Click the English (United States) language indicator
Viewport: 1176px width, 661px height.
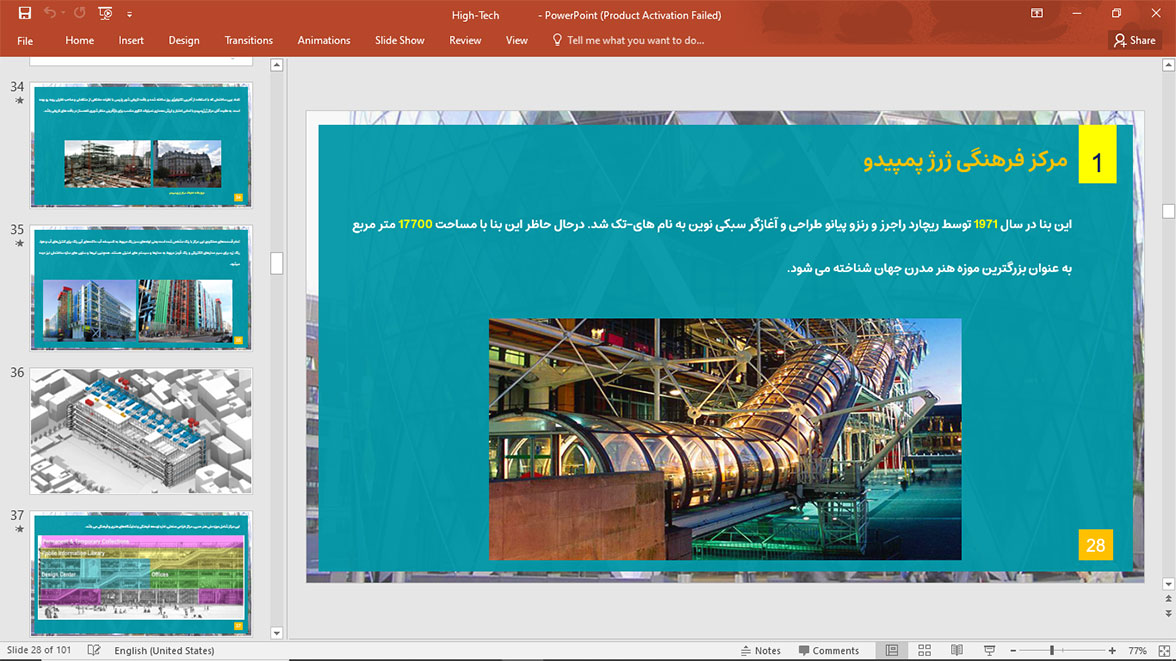pyautogui.click(x=164, y=650)
